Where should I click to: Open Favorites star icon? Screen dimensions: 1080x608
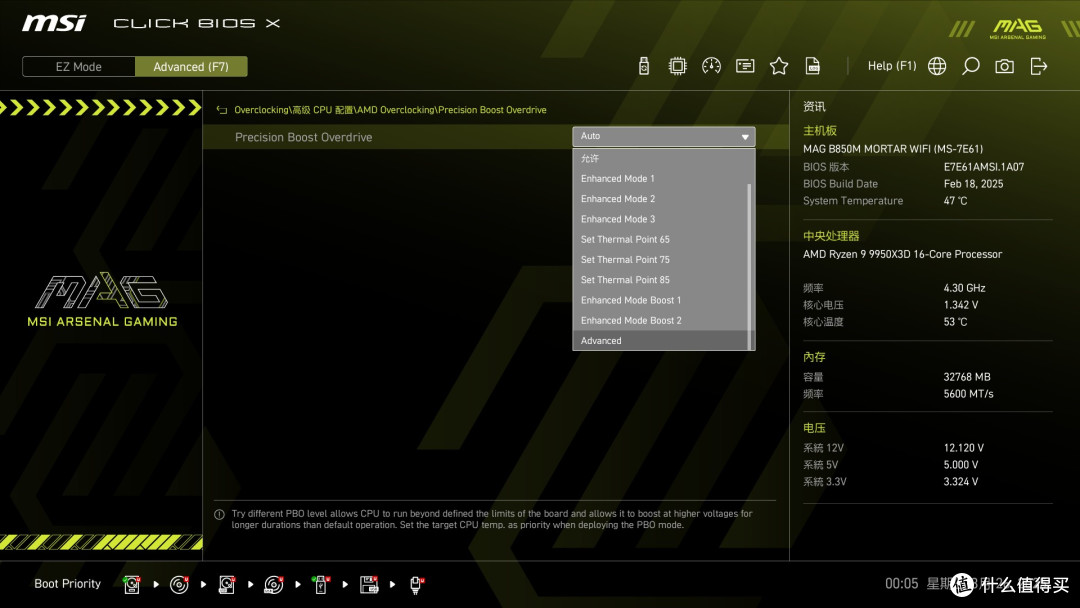point(779,66)
